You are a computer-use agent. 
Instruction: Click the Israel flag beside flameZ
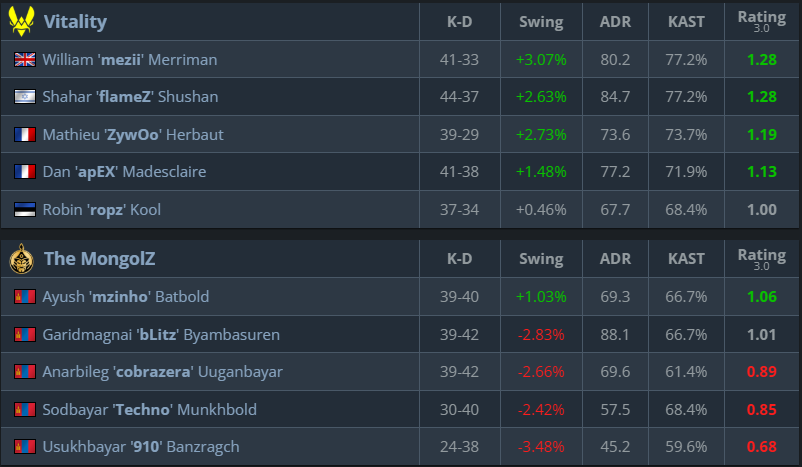tap(25, 97)
